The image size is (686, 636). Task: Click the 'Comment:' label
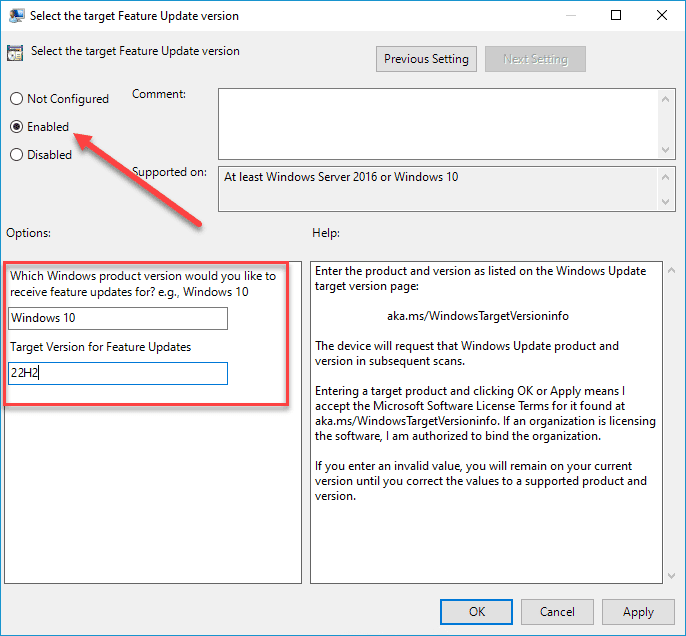click(159, 94)
